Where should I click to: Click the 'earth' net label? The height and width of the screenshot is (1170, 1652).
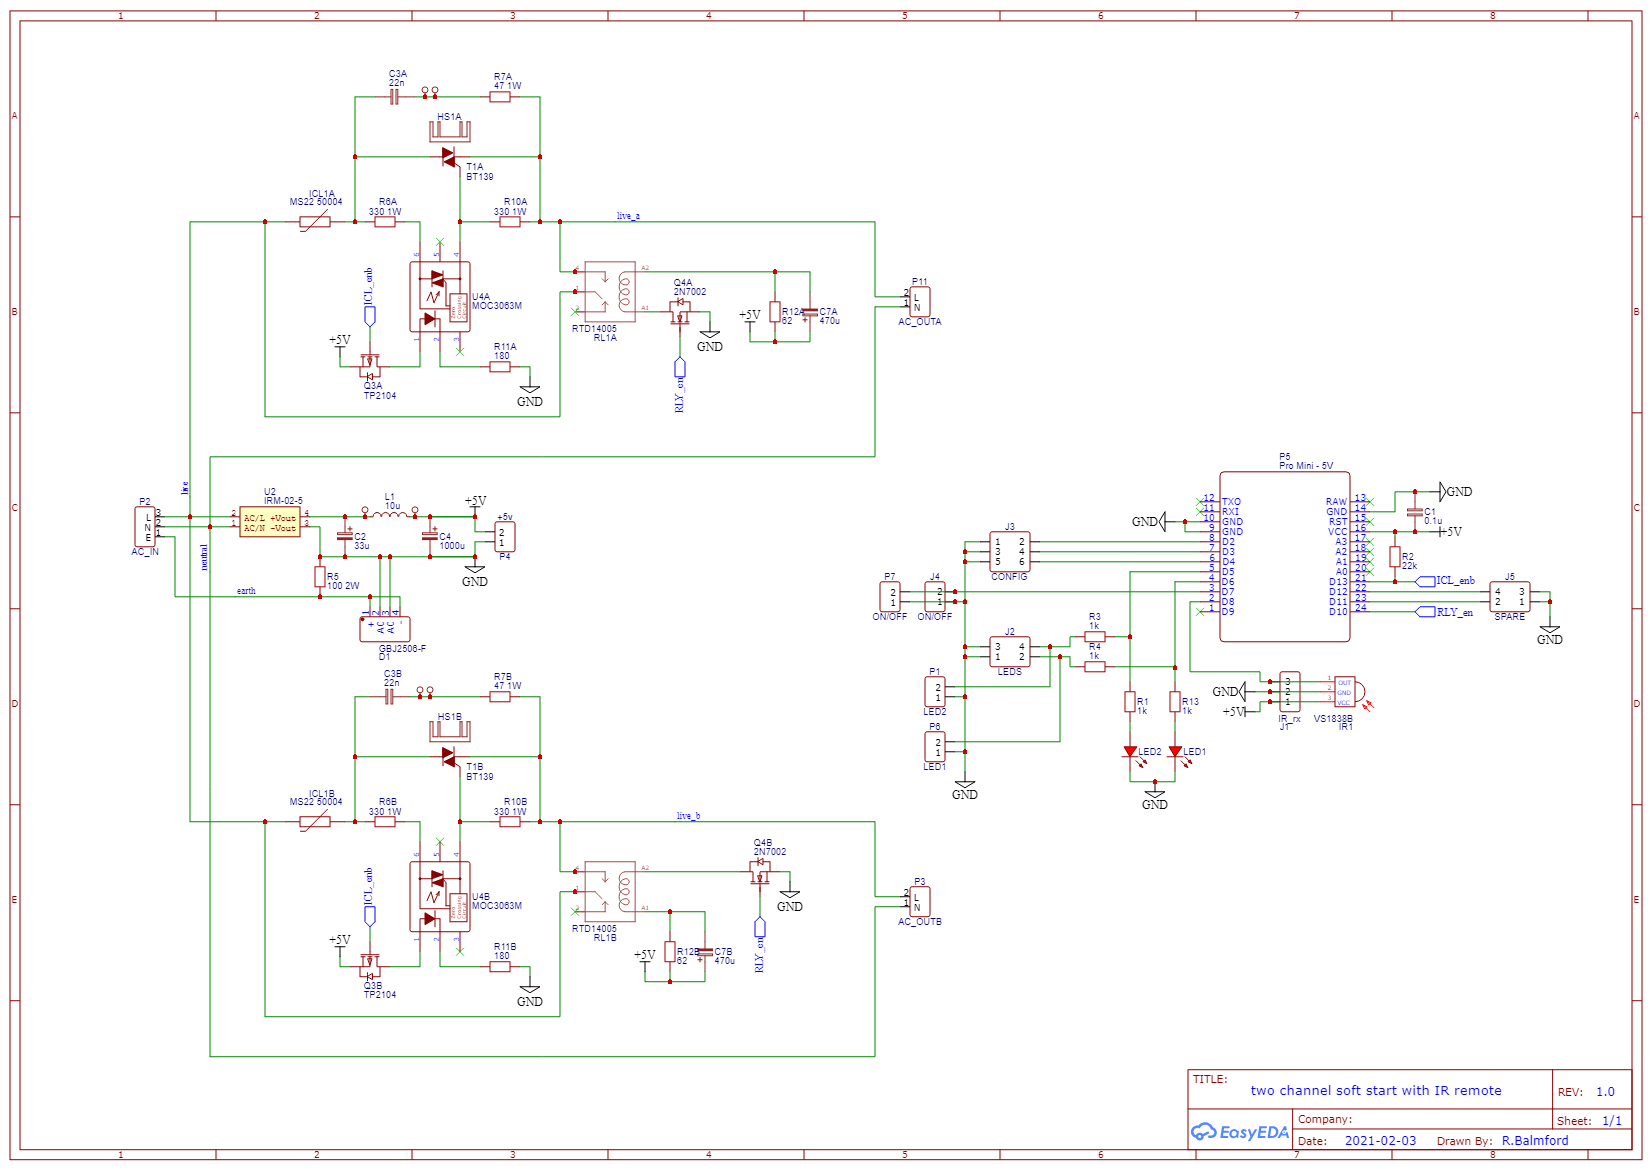(246, 591)
